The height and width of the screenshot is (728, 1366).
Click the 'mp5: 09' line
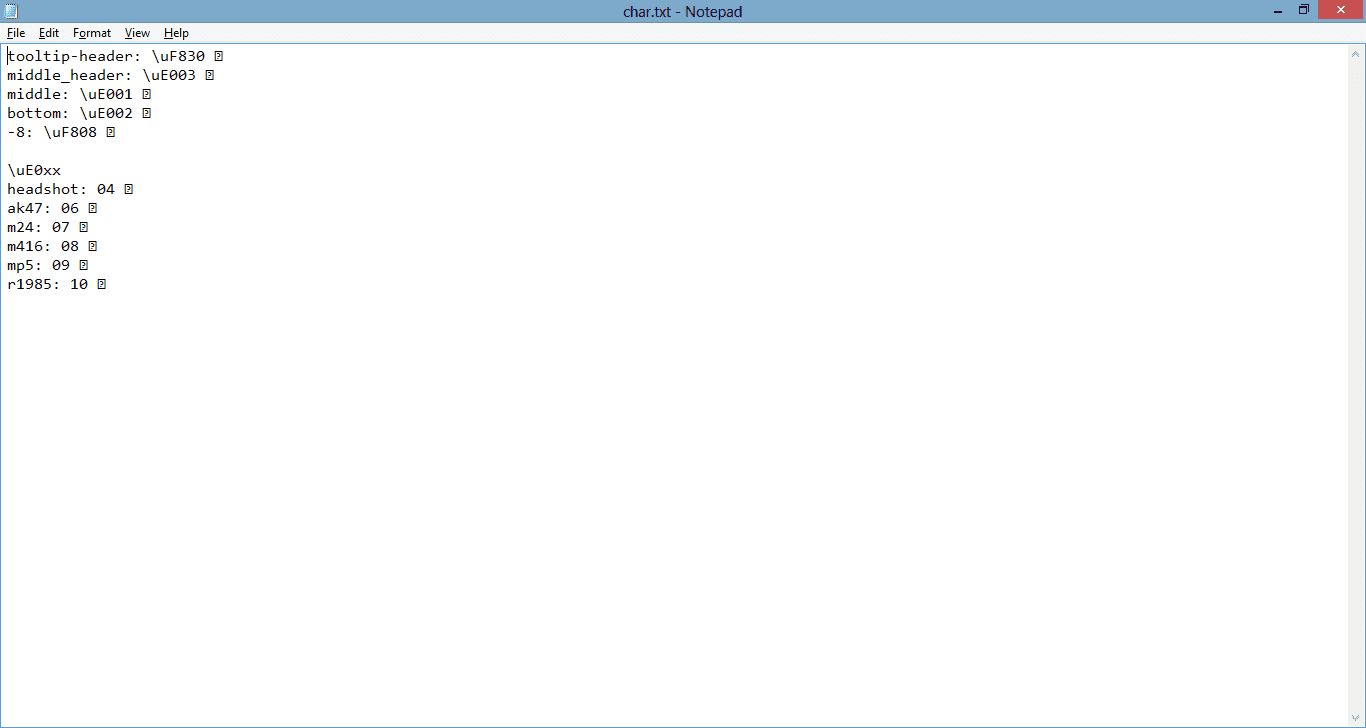click(x=48, y=265)
